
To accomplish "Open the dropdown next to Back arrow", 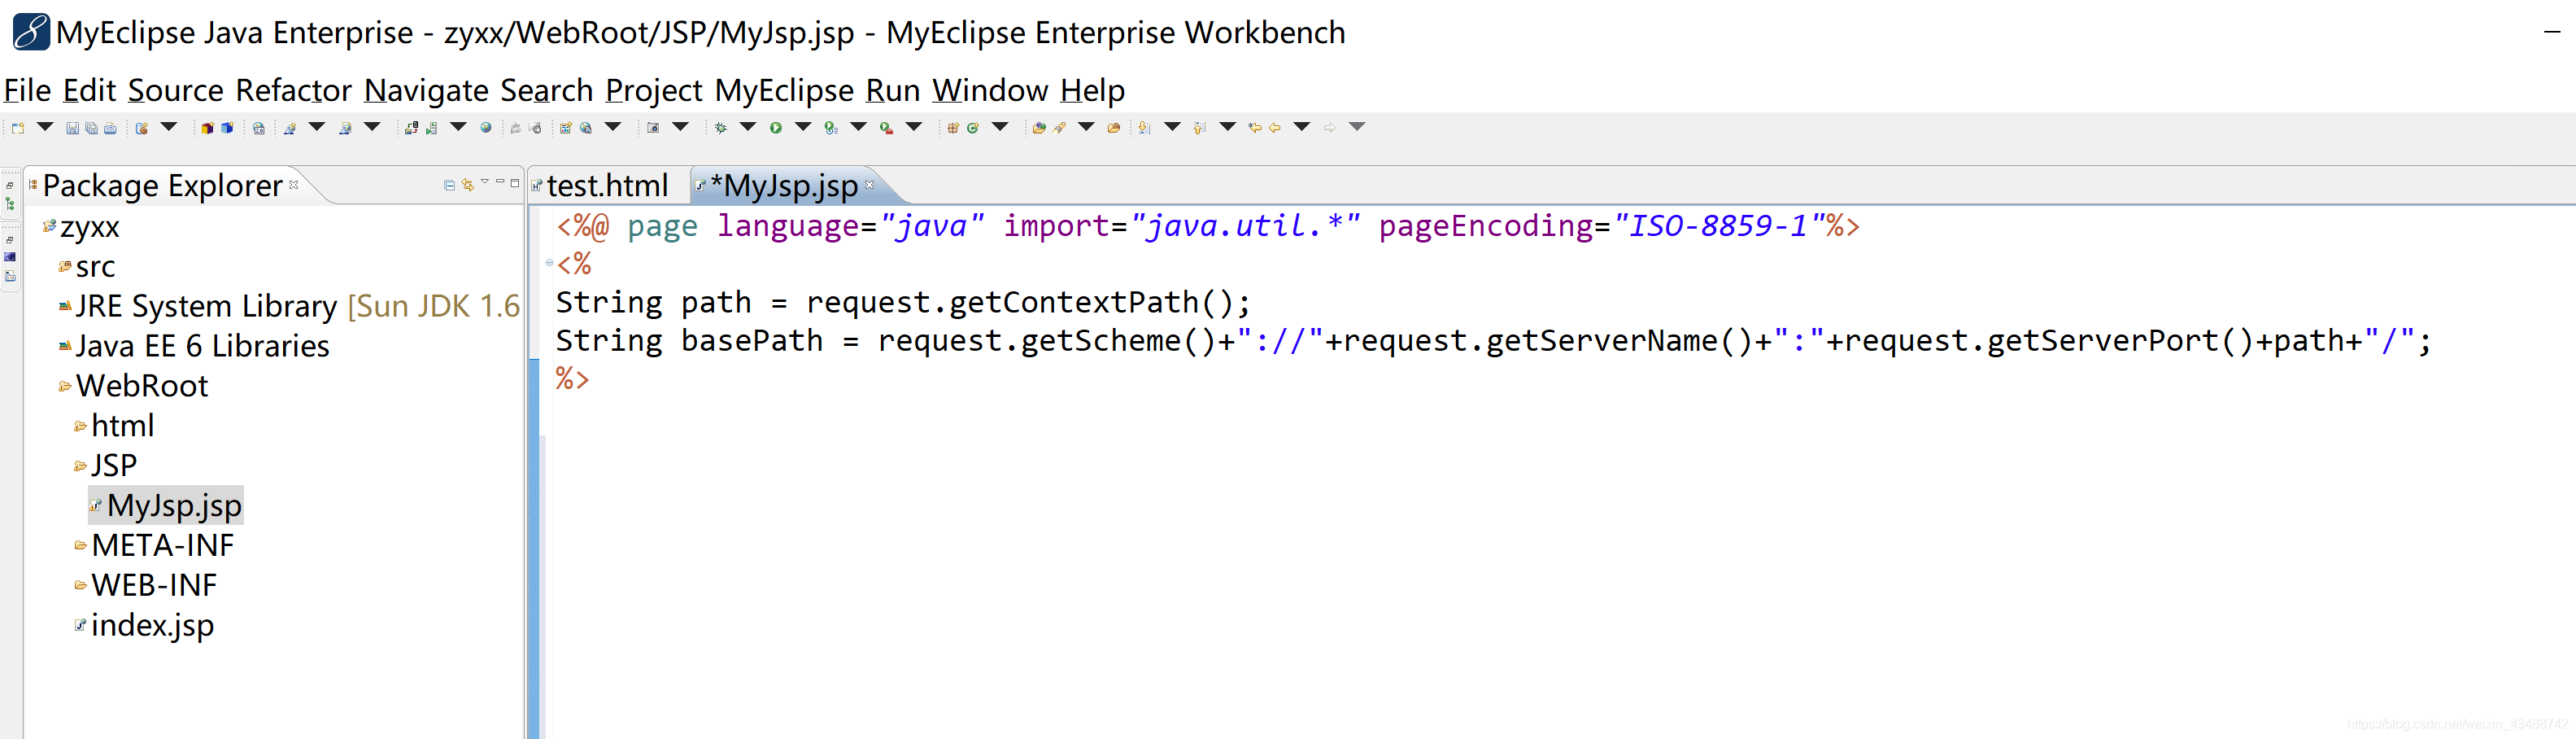I will pyautogui.click(x=1302, y=127).
